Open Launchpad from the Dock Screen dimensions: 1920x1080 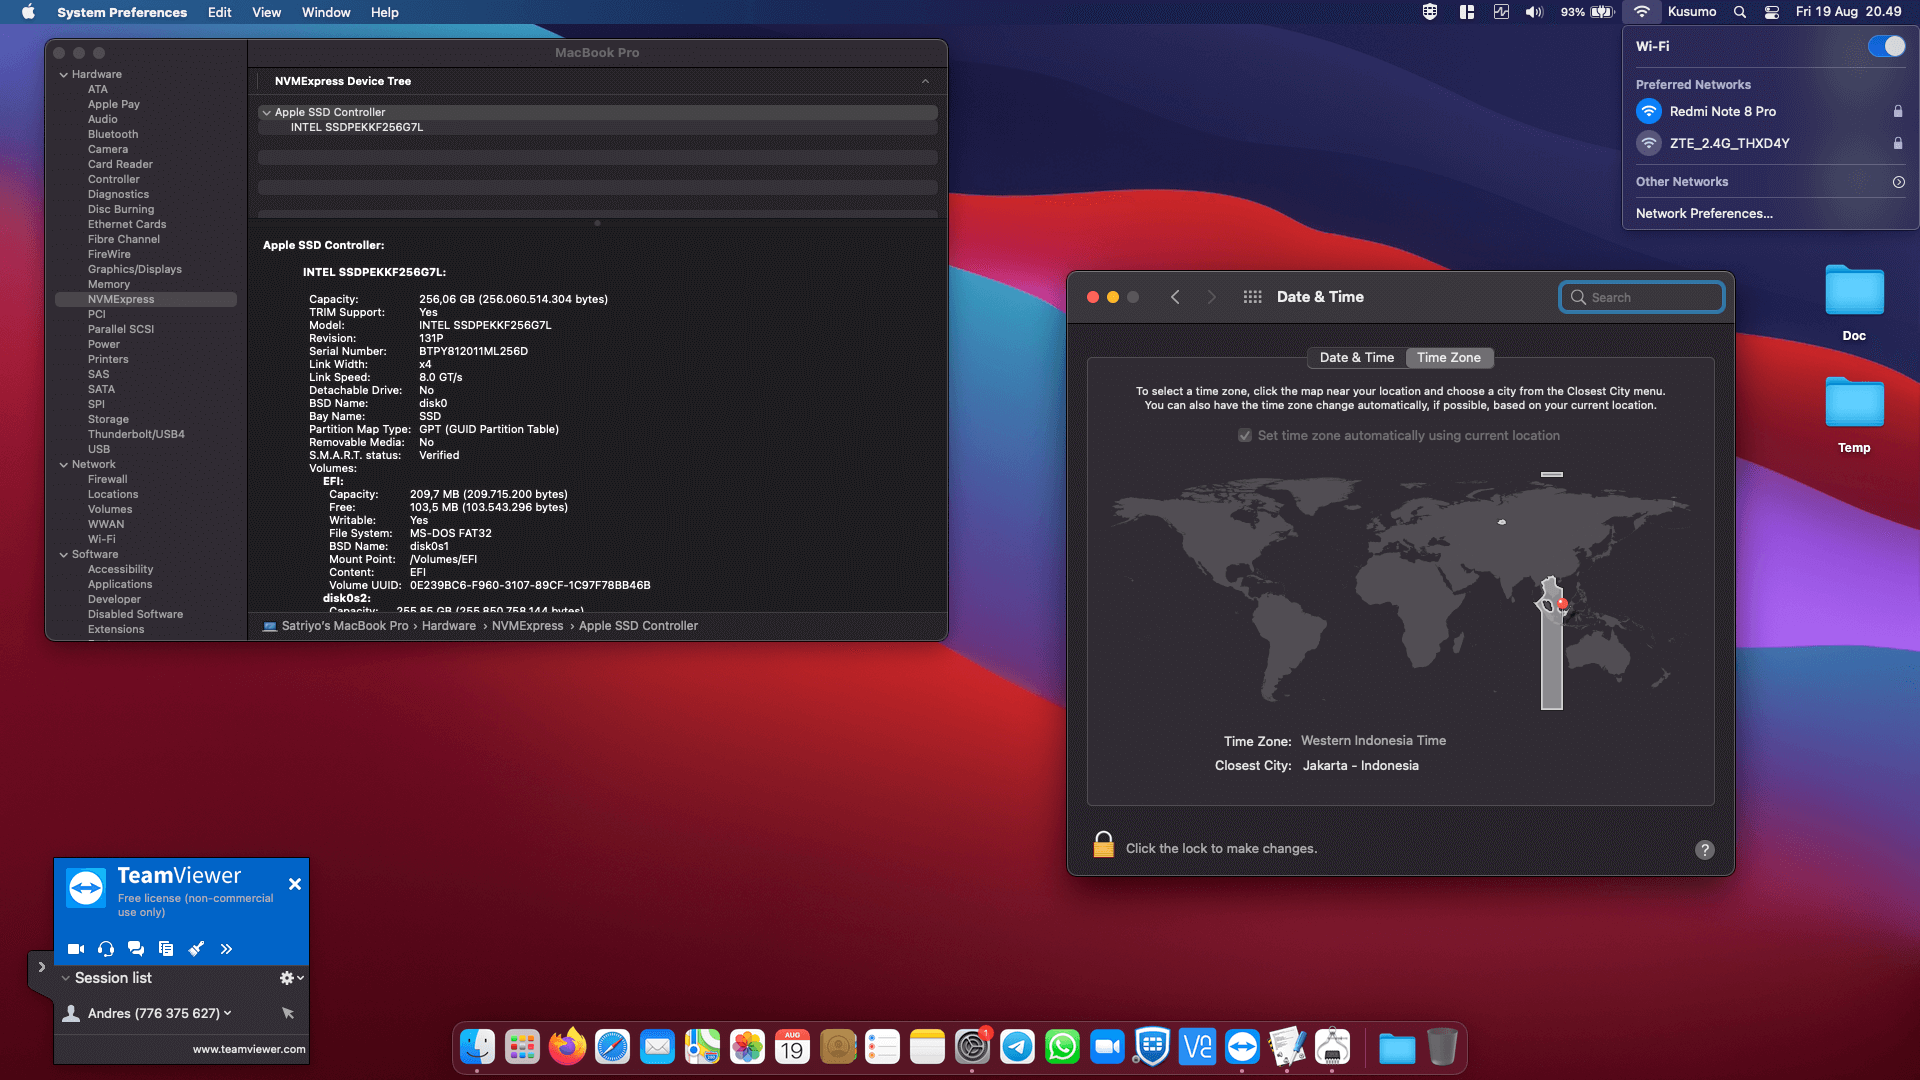coord(522,1047)
